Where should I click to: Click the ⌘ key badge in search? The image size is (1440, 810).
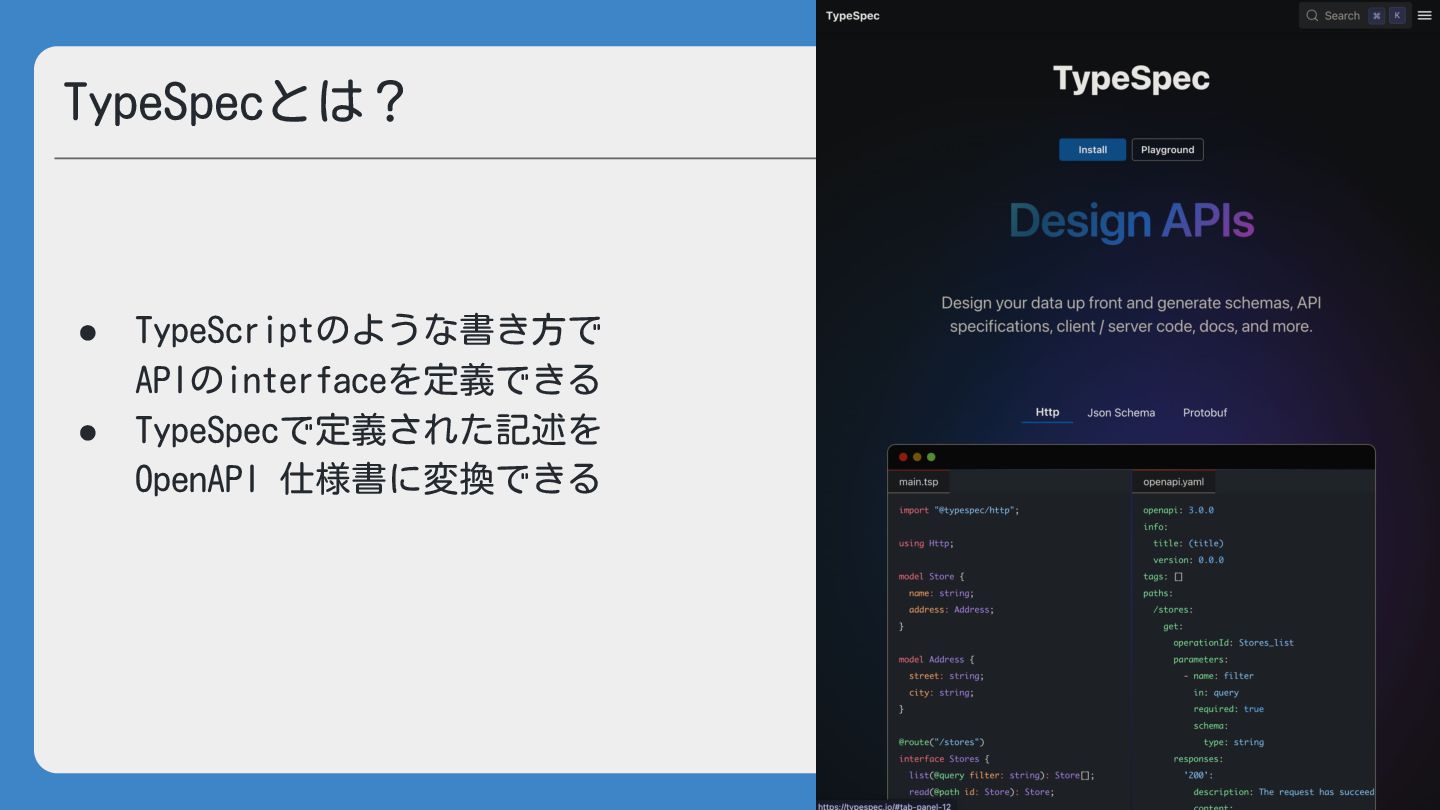pos(1376,15)
